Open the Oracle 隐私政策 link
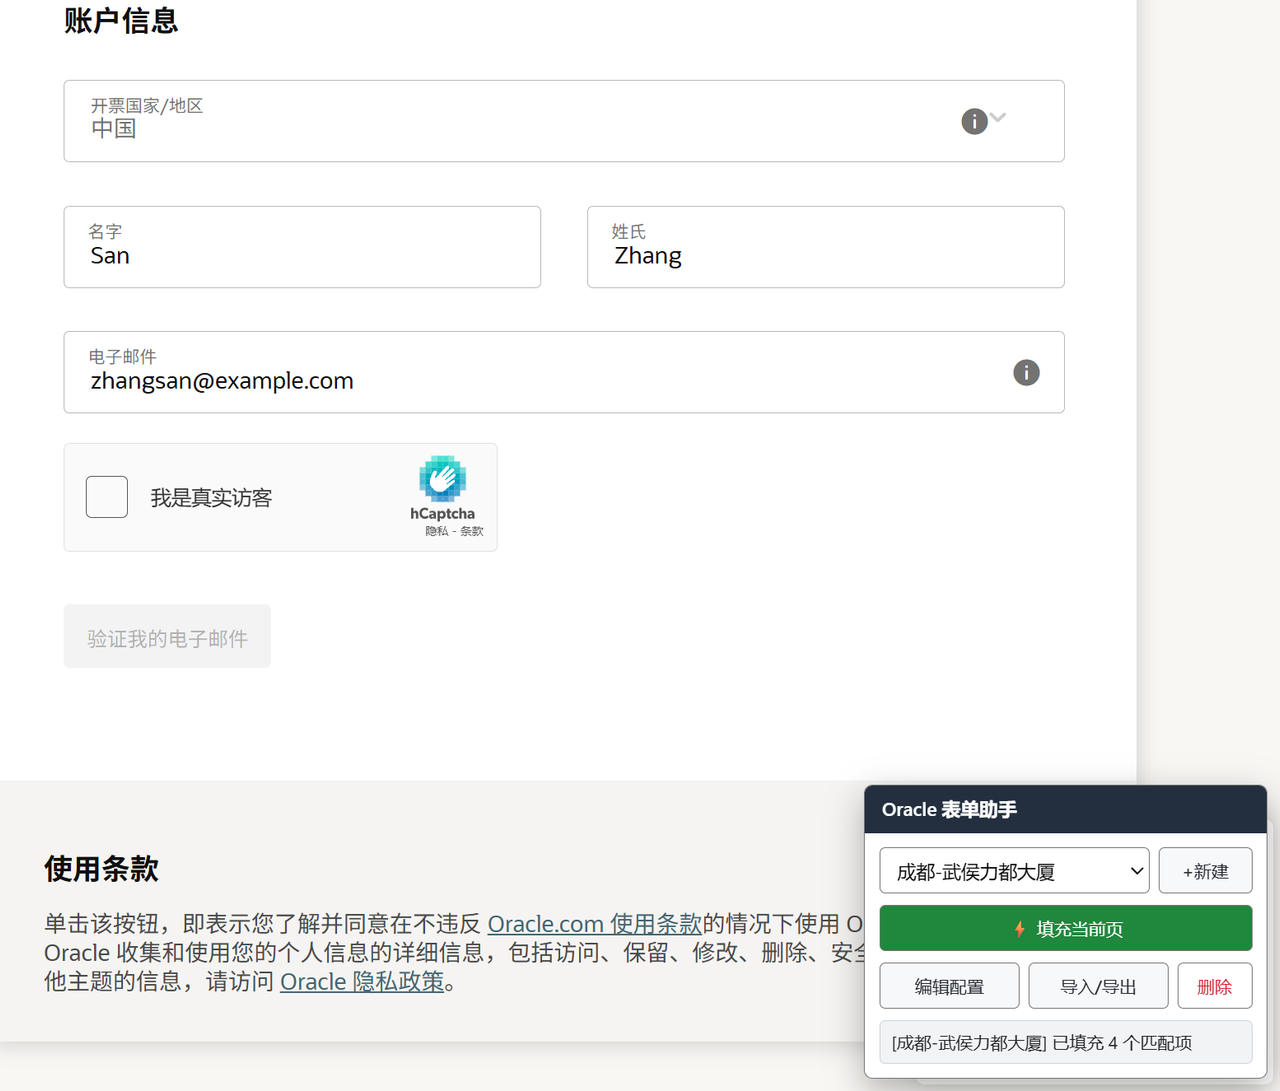 point(362,981)
